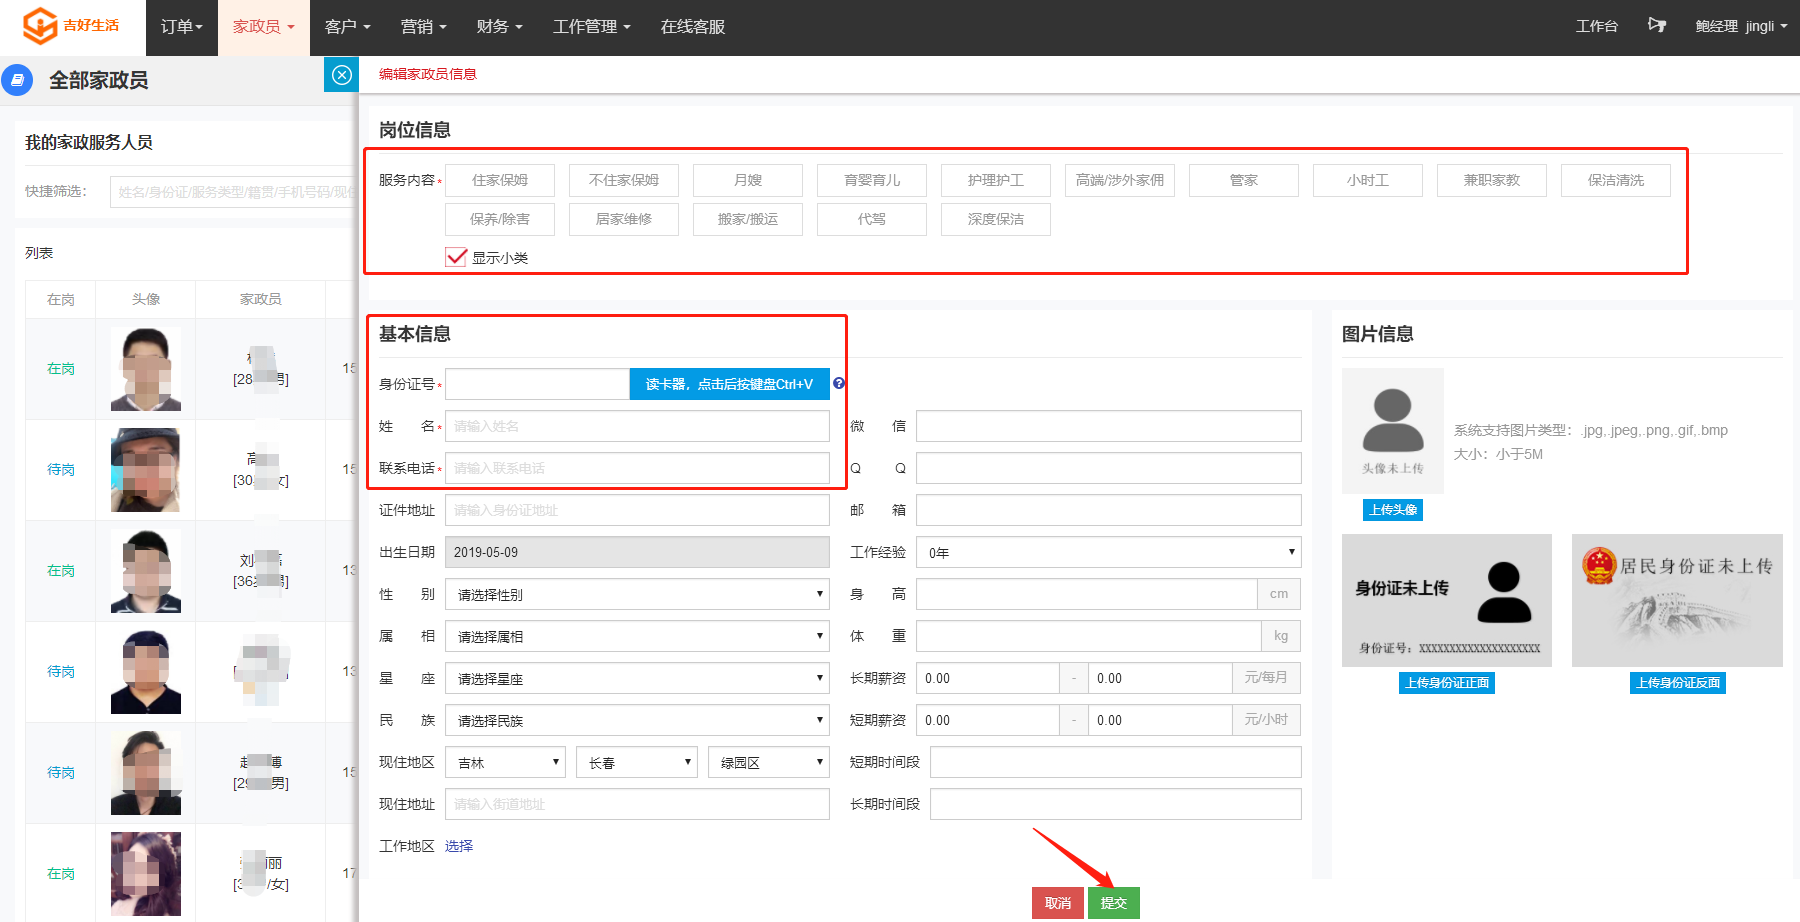Close the edit panel with X icon
The image size is (1800, 922).
(342, 75)
